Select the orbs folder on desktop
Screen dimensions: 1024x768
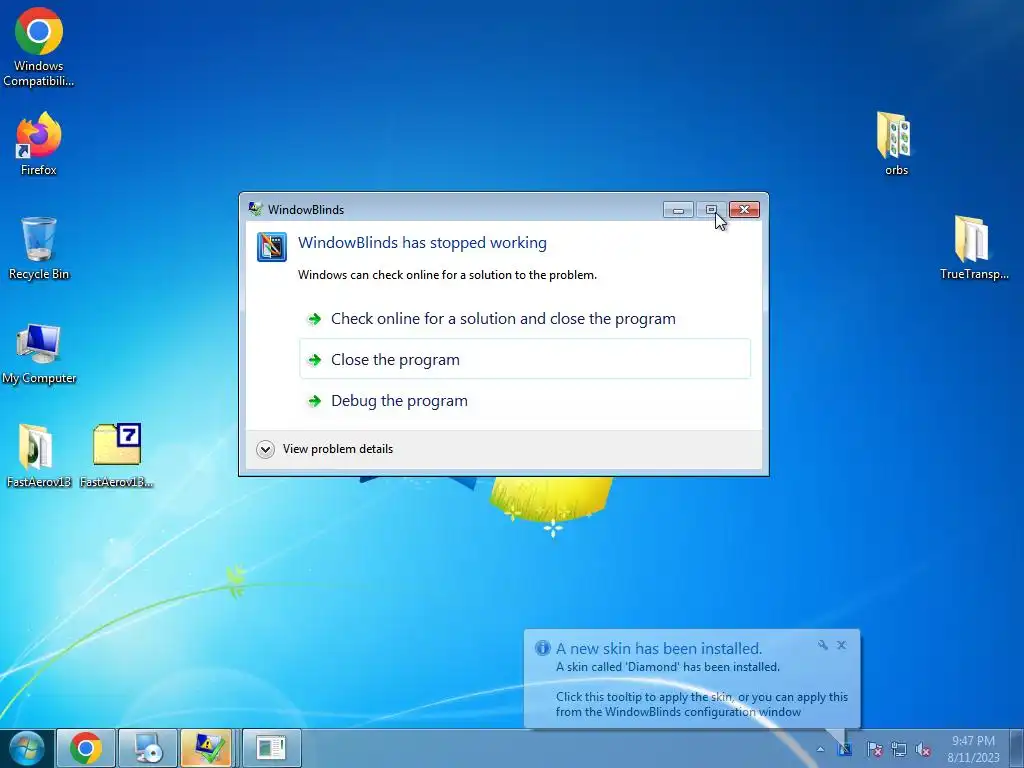pos(896,143)
